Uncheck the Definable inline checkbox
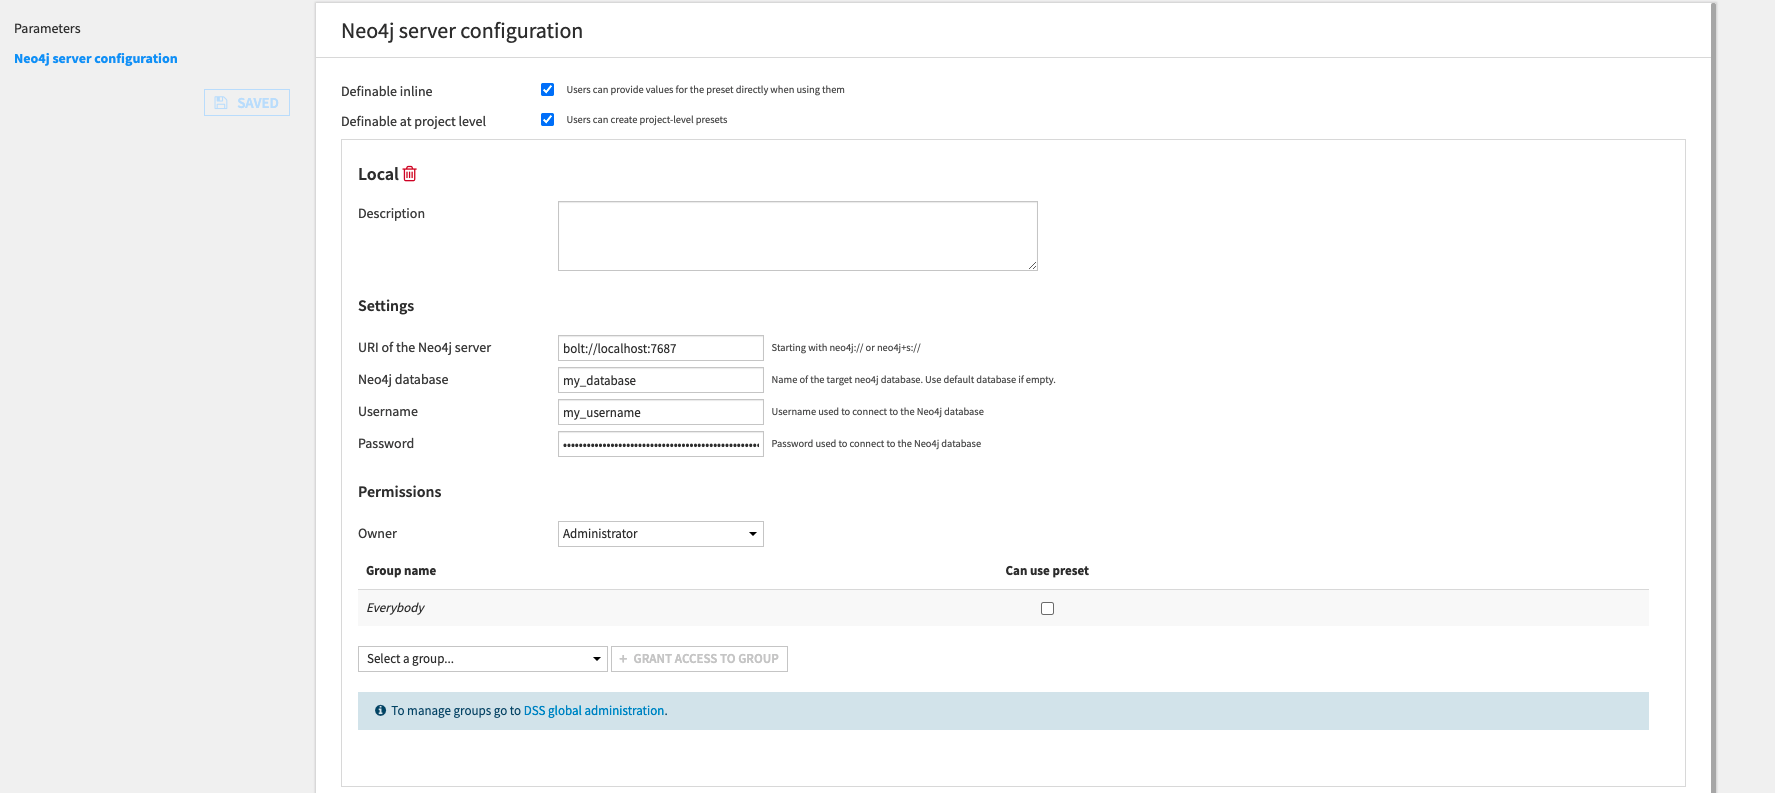This screenshot has height=793, width=1775. (x=547, y=90)
